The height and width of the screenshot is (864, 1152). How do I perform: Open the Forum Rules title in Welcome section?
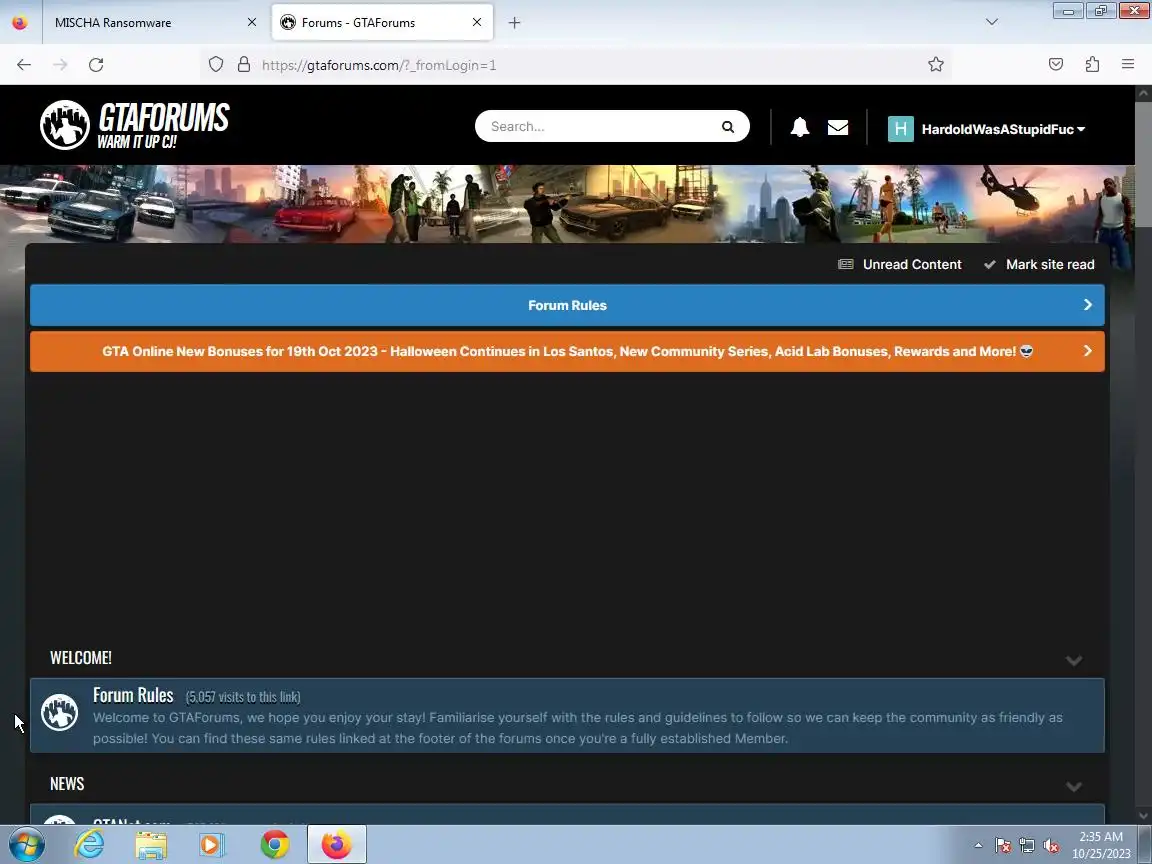(x=133, y=694)
